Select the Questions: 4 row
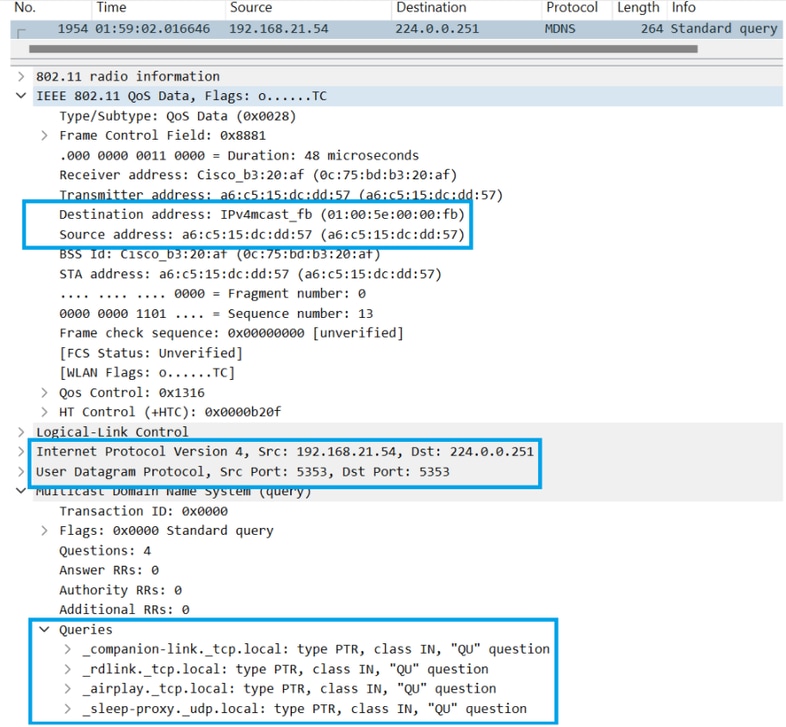The height and width of the screenshot is (727, 786). click(x=105, y=551)
